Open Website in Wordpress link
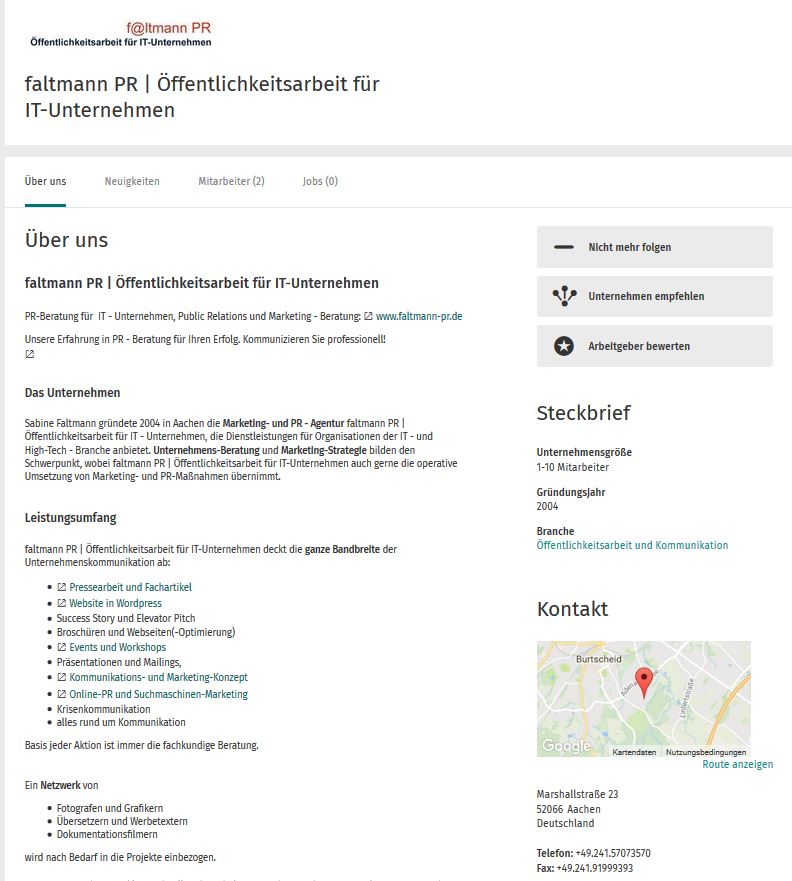This screenshot has height=881, width=792. 115,603
